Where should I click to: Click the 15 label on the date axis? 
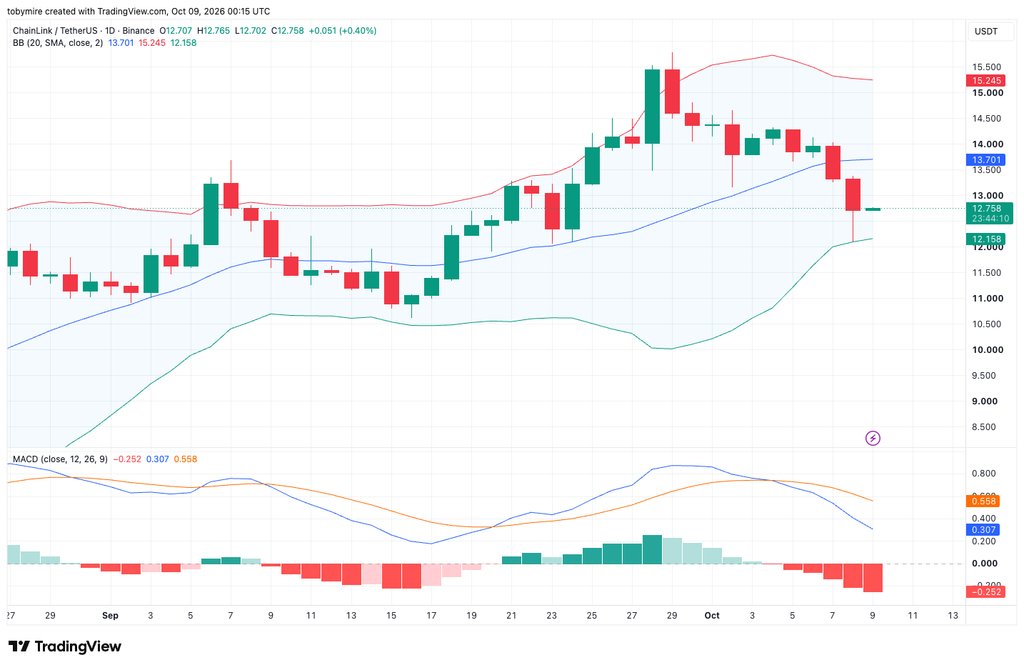[x=391, y=616]
